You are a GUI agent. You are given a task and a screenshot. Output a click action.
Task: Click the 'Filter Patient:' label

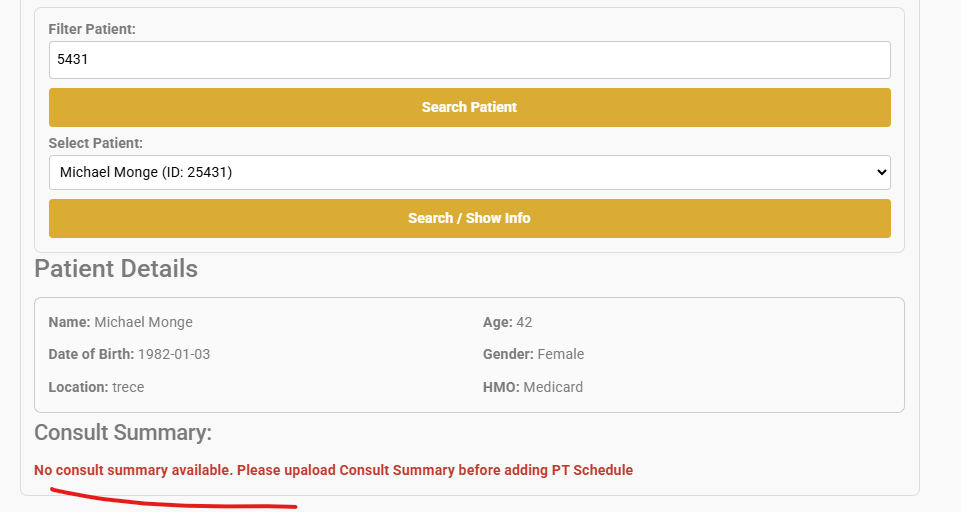pos(92,30)
